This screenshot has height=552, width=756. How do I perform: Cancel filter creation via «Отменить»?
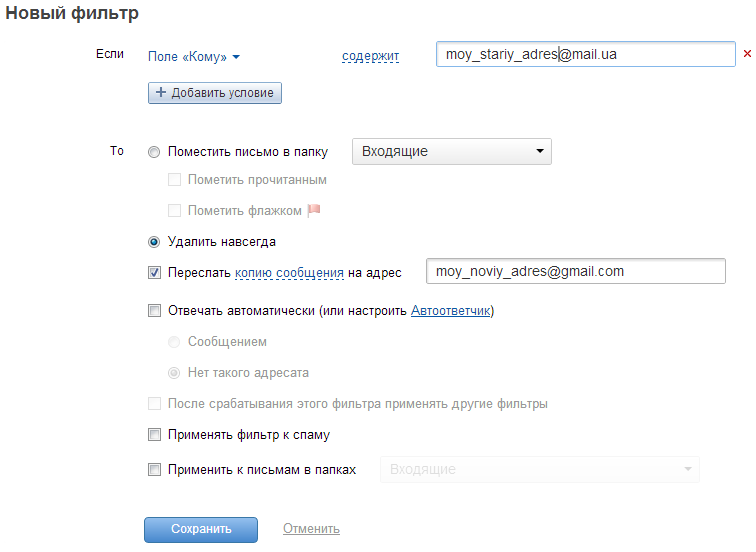[311, 529]
